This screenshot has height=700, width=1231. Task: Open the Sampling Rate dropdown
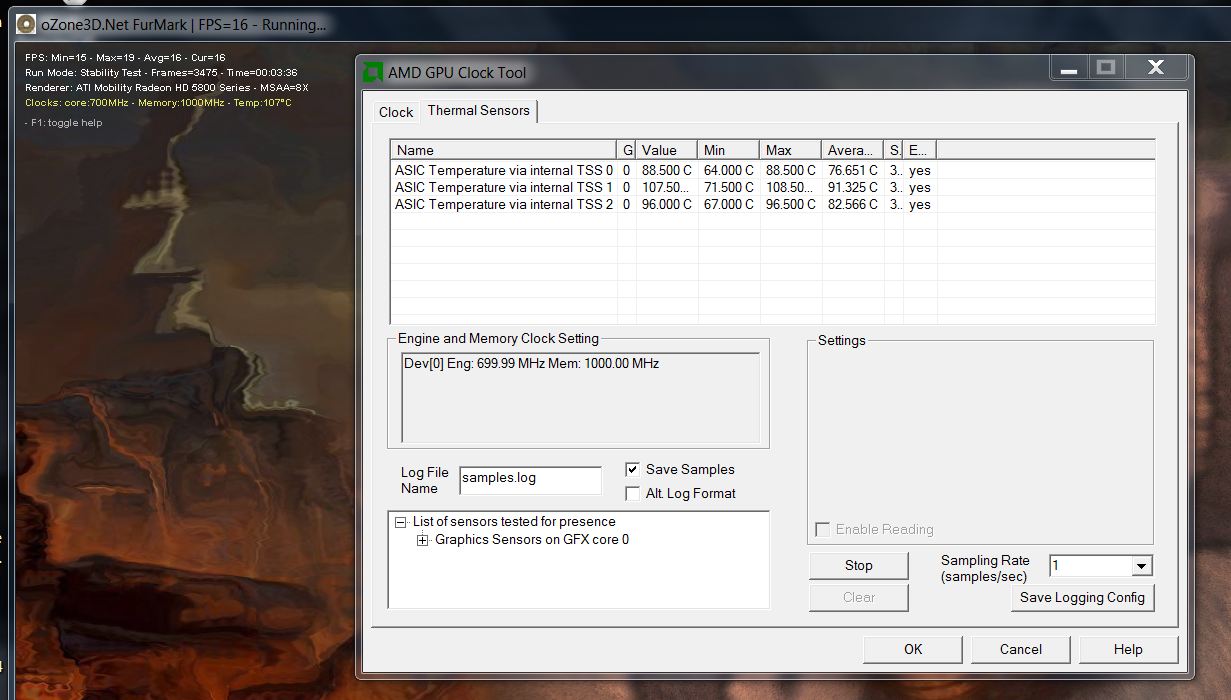tap(1141, 566)
